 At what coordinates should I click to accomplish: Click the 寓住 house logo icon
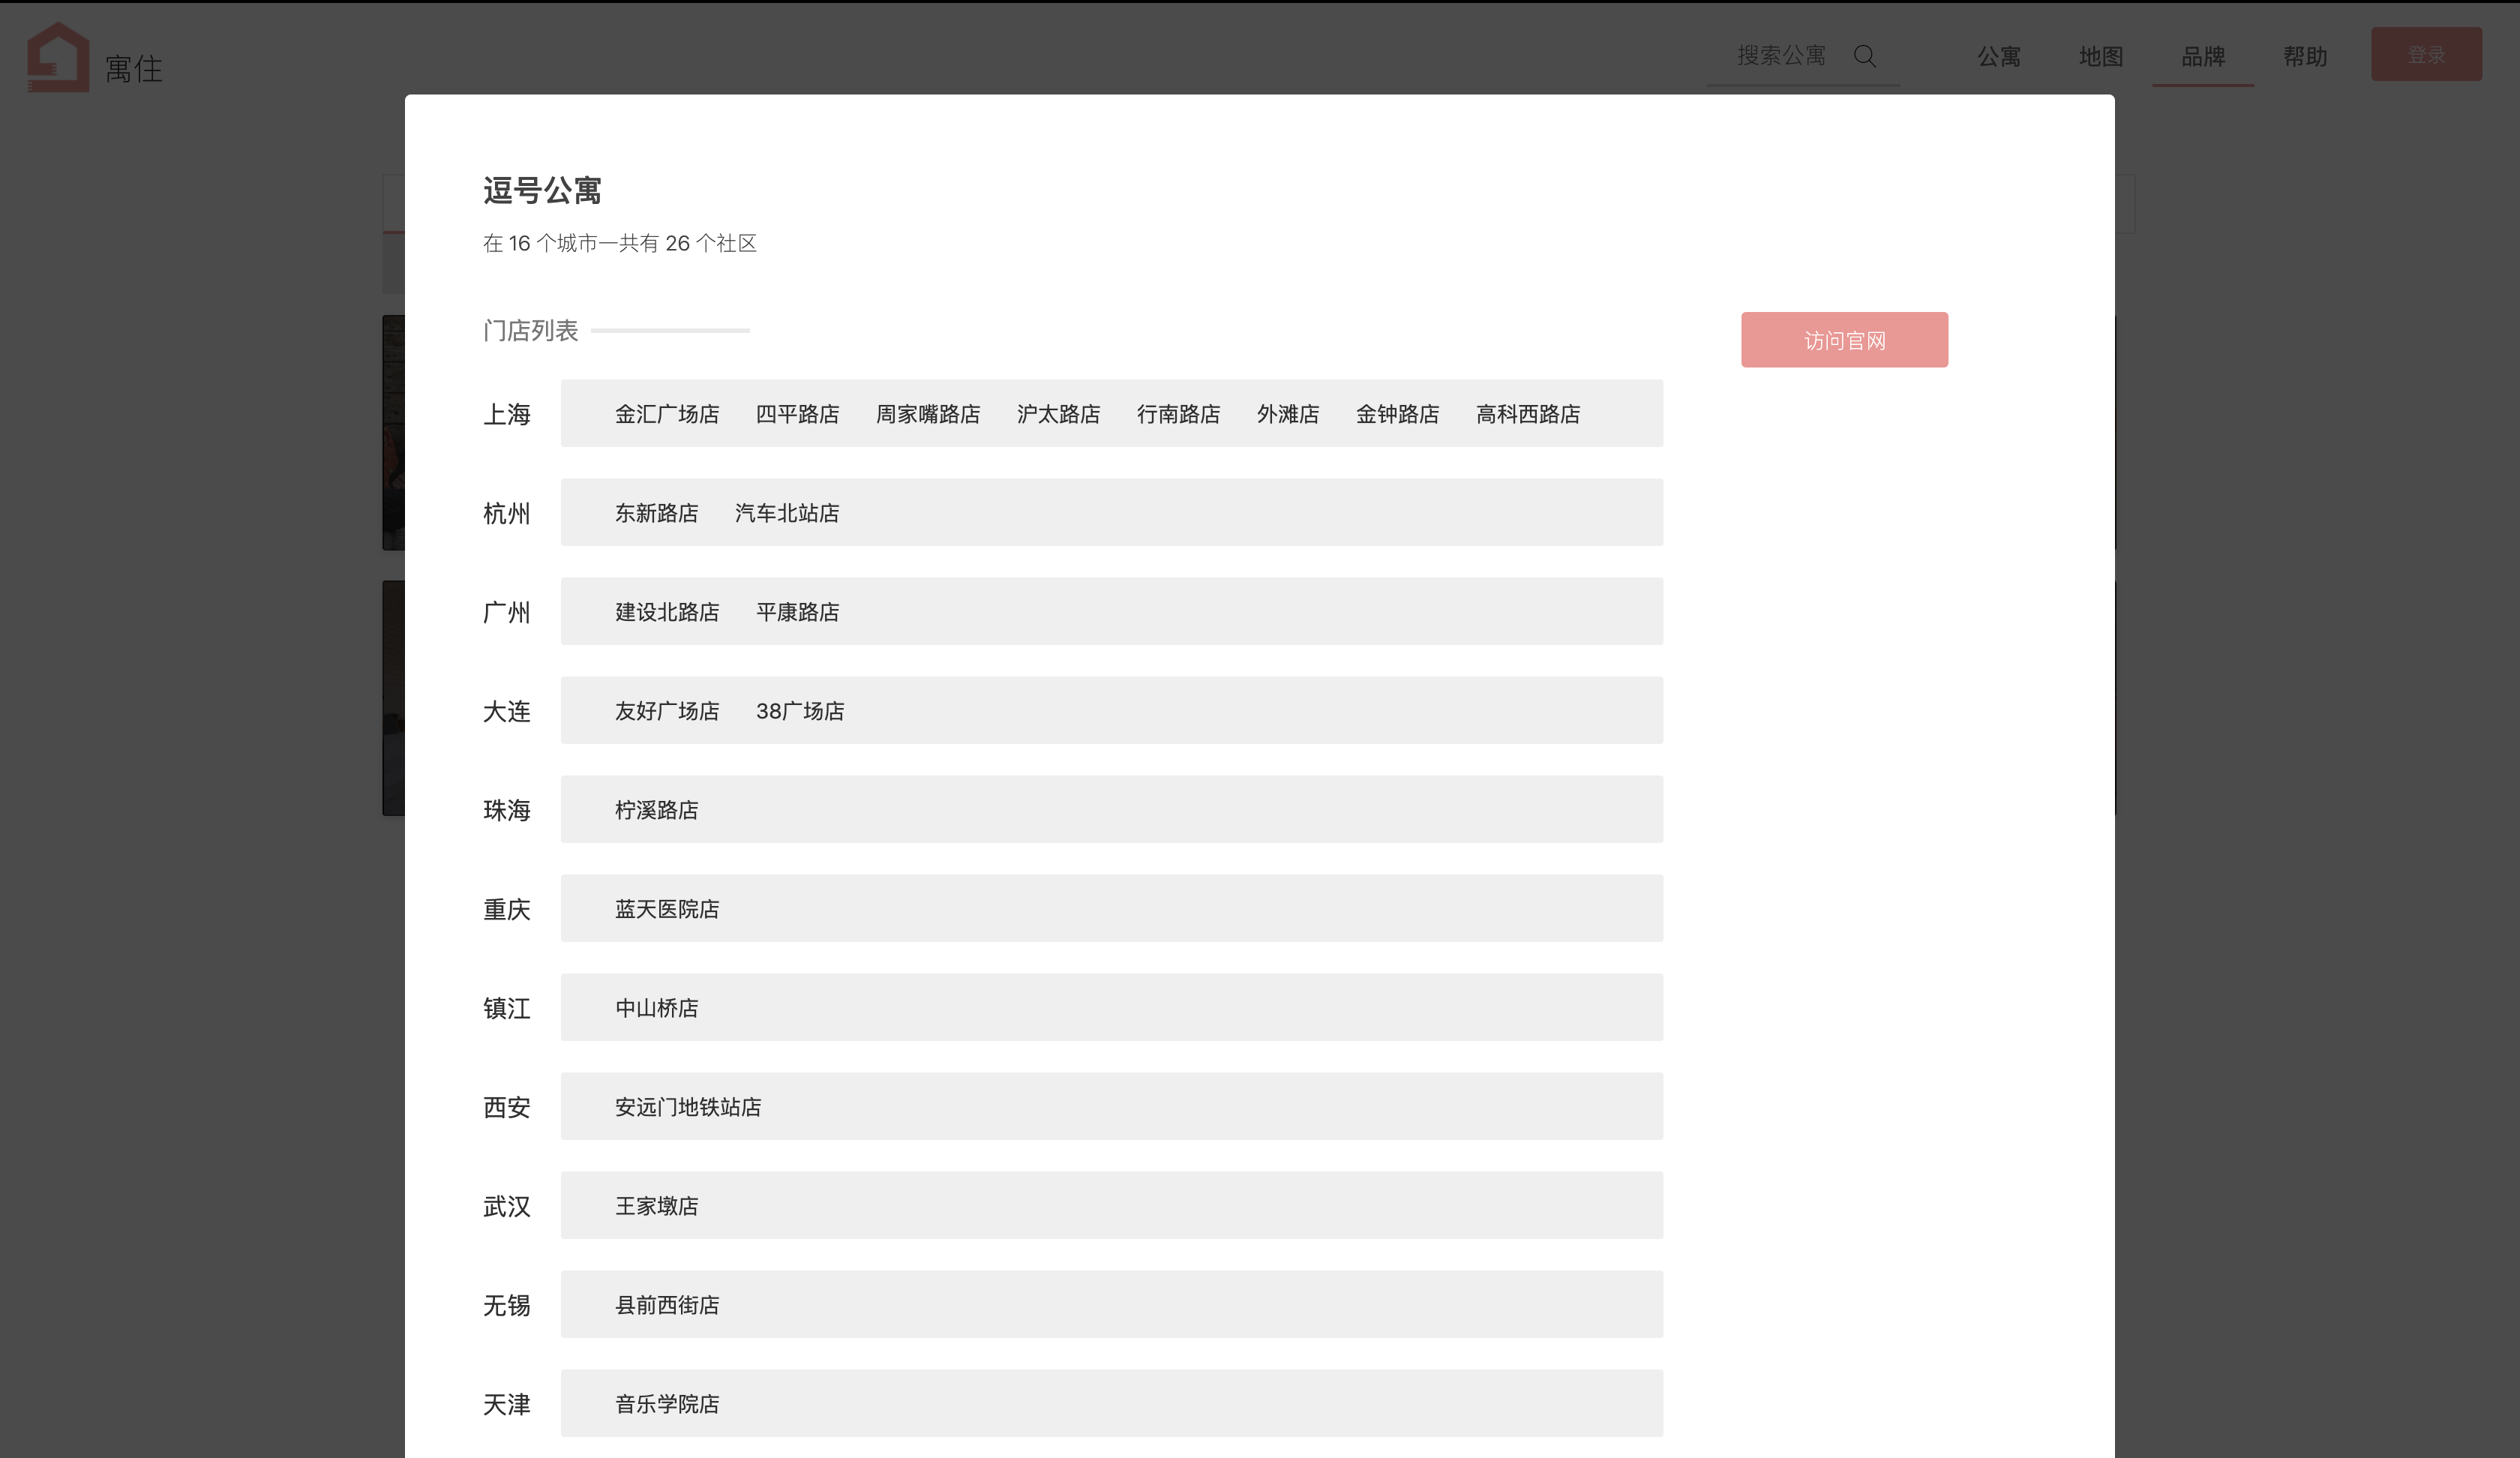point(58,58)
